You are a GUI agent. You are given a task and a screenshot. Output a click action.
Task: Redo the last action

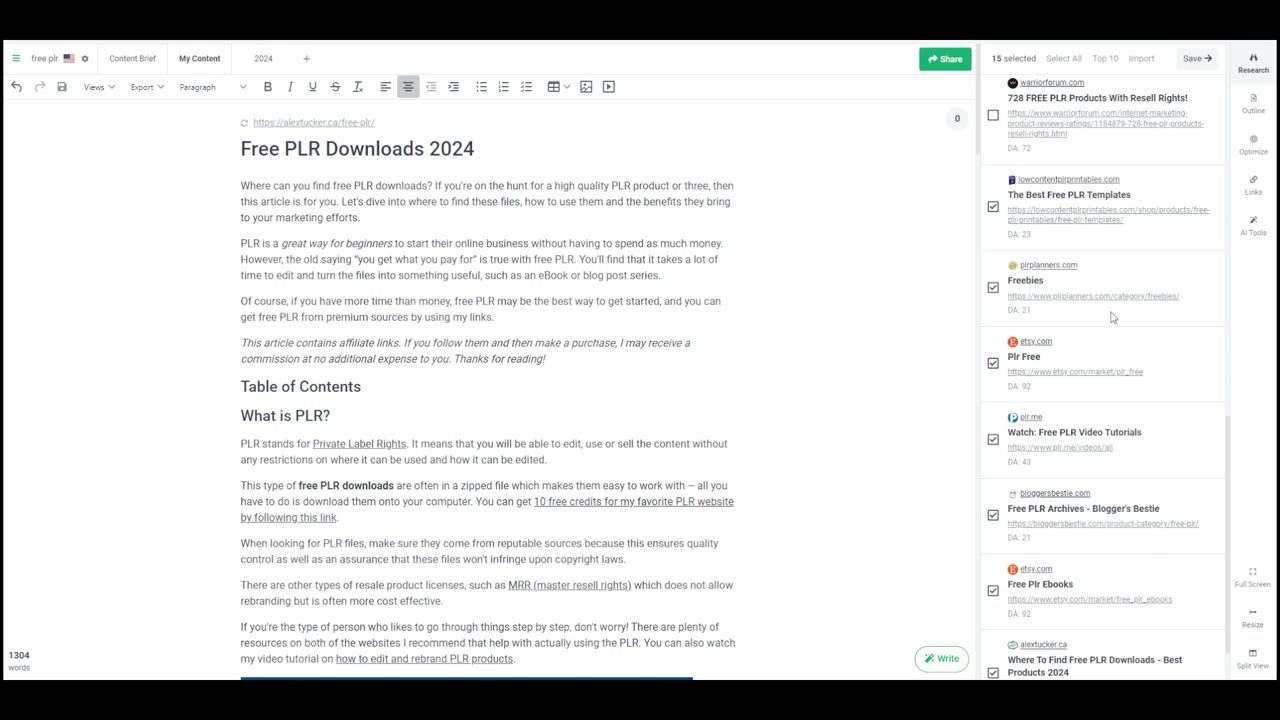pos(40,87)
